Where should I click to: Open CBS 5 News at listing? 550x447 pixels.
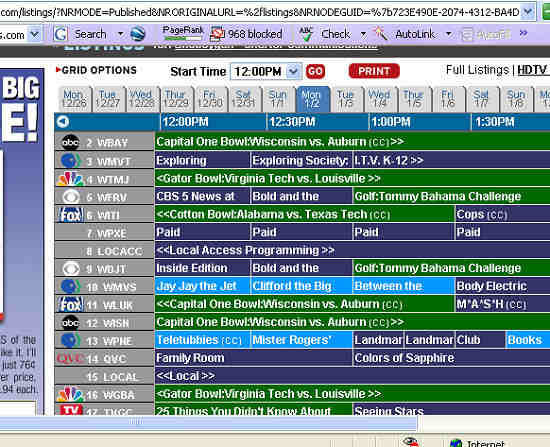coord(202,196)
